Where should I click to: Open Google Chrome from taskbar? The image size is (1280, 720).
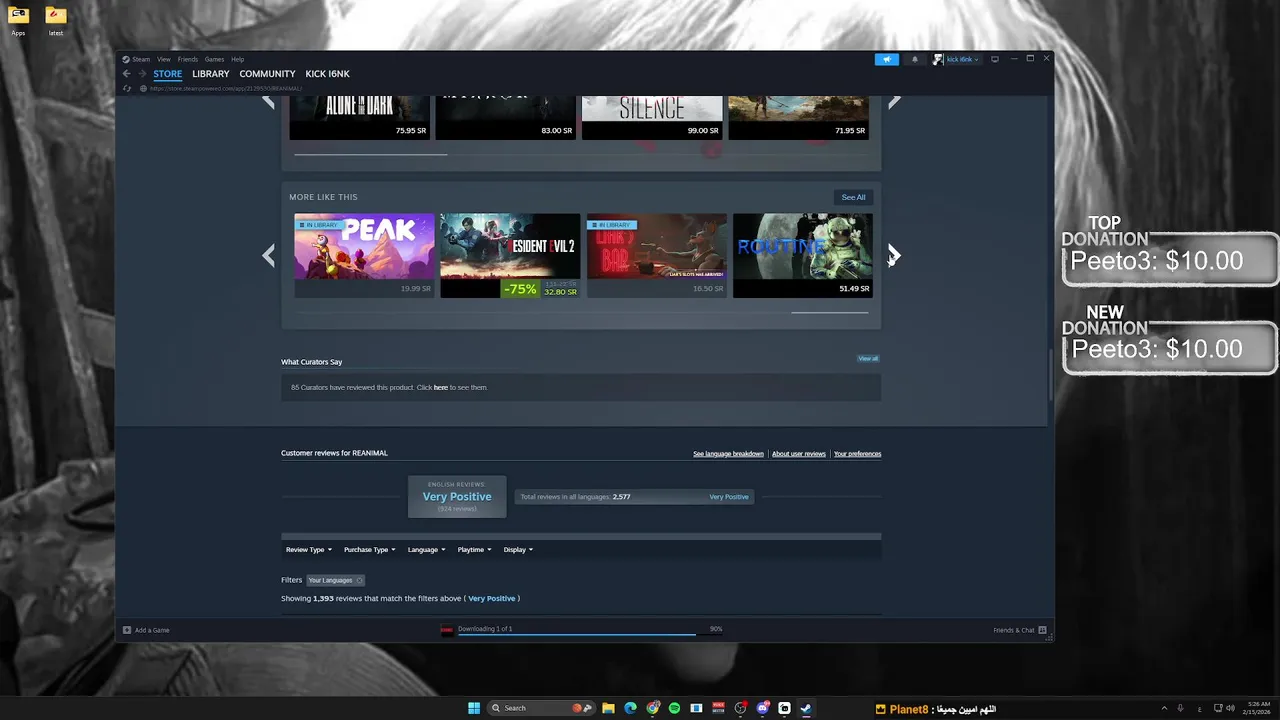[652, 708]
